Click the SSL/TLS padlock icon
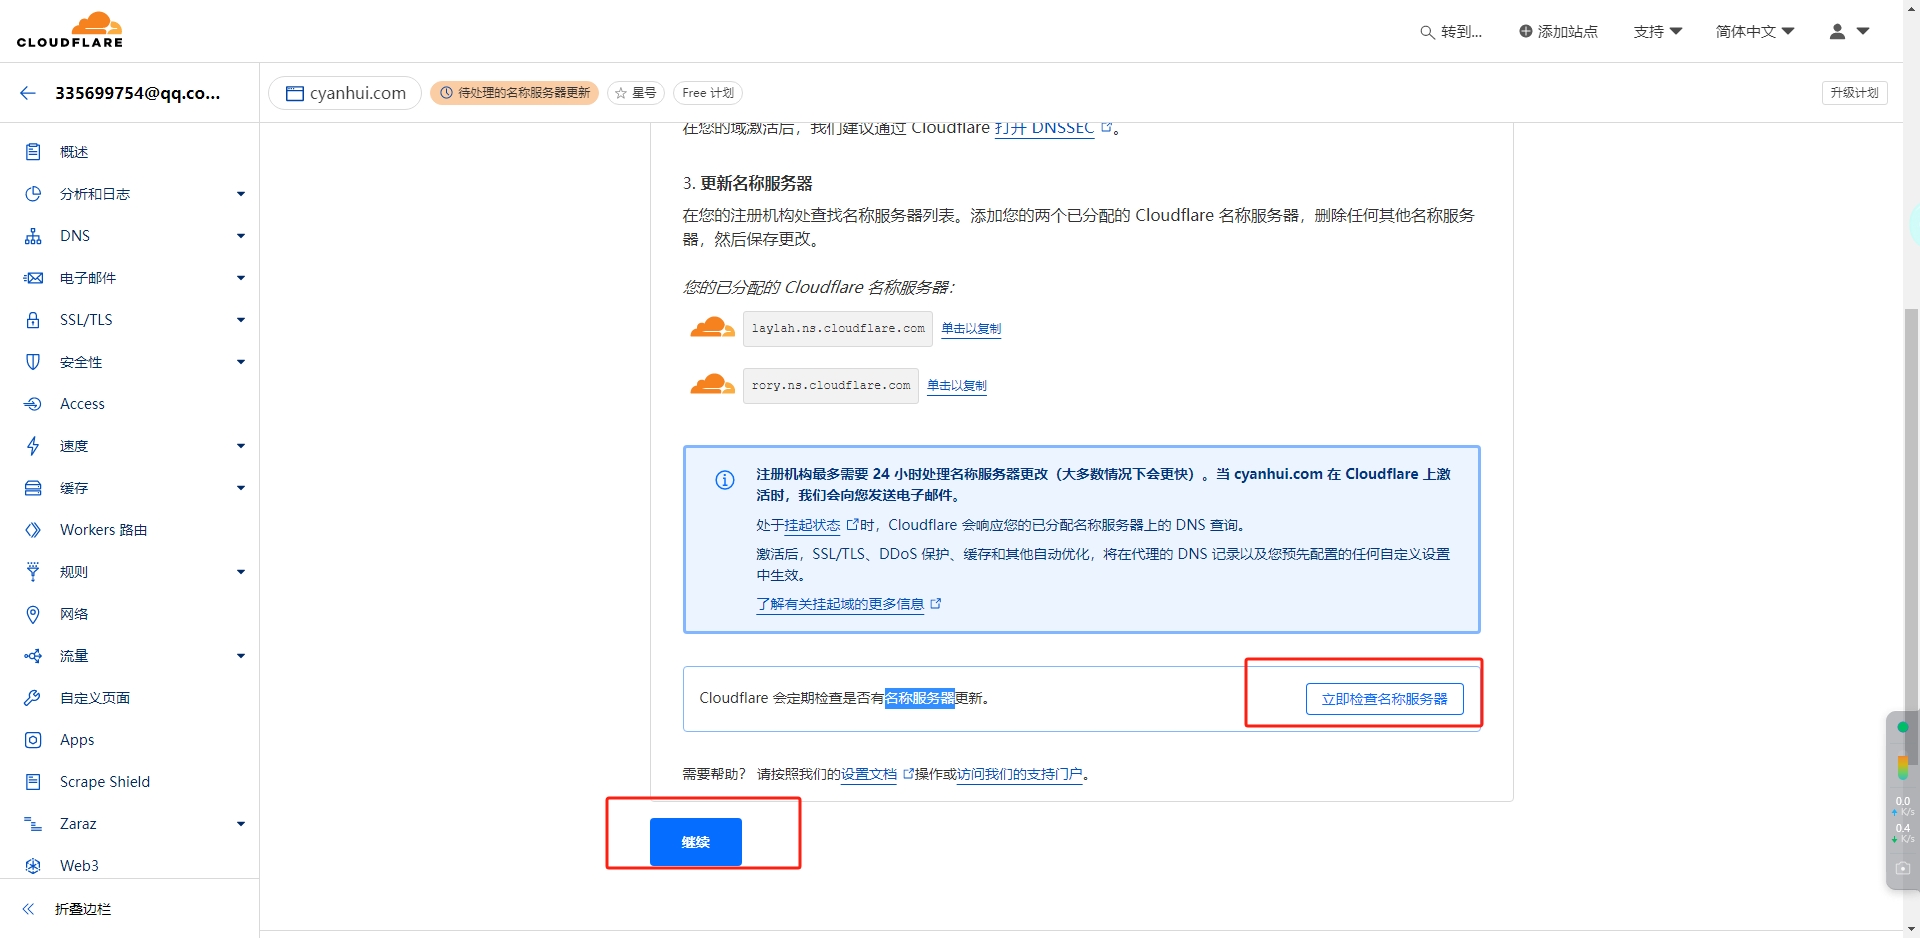The height and width of the screenshot is (938, 1920). point(33,320)
